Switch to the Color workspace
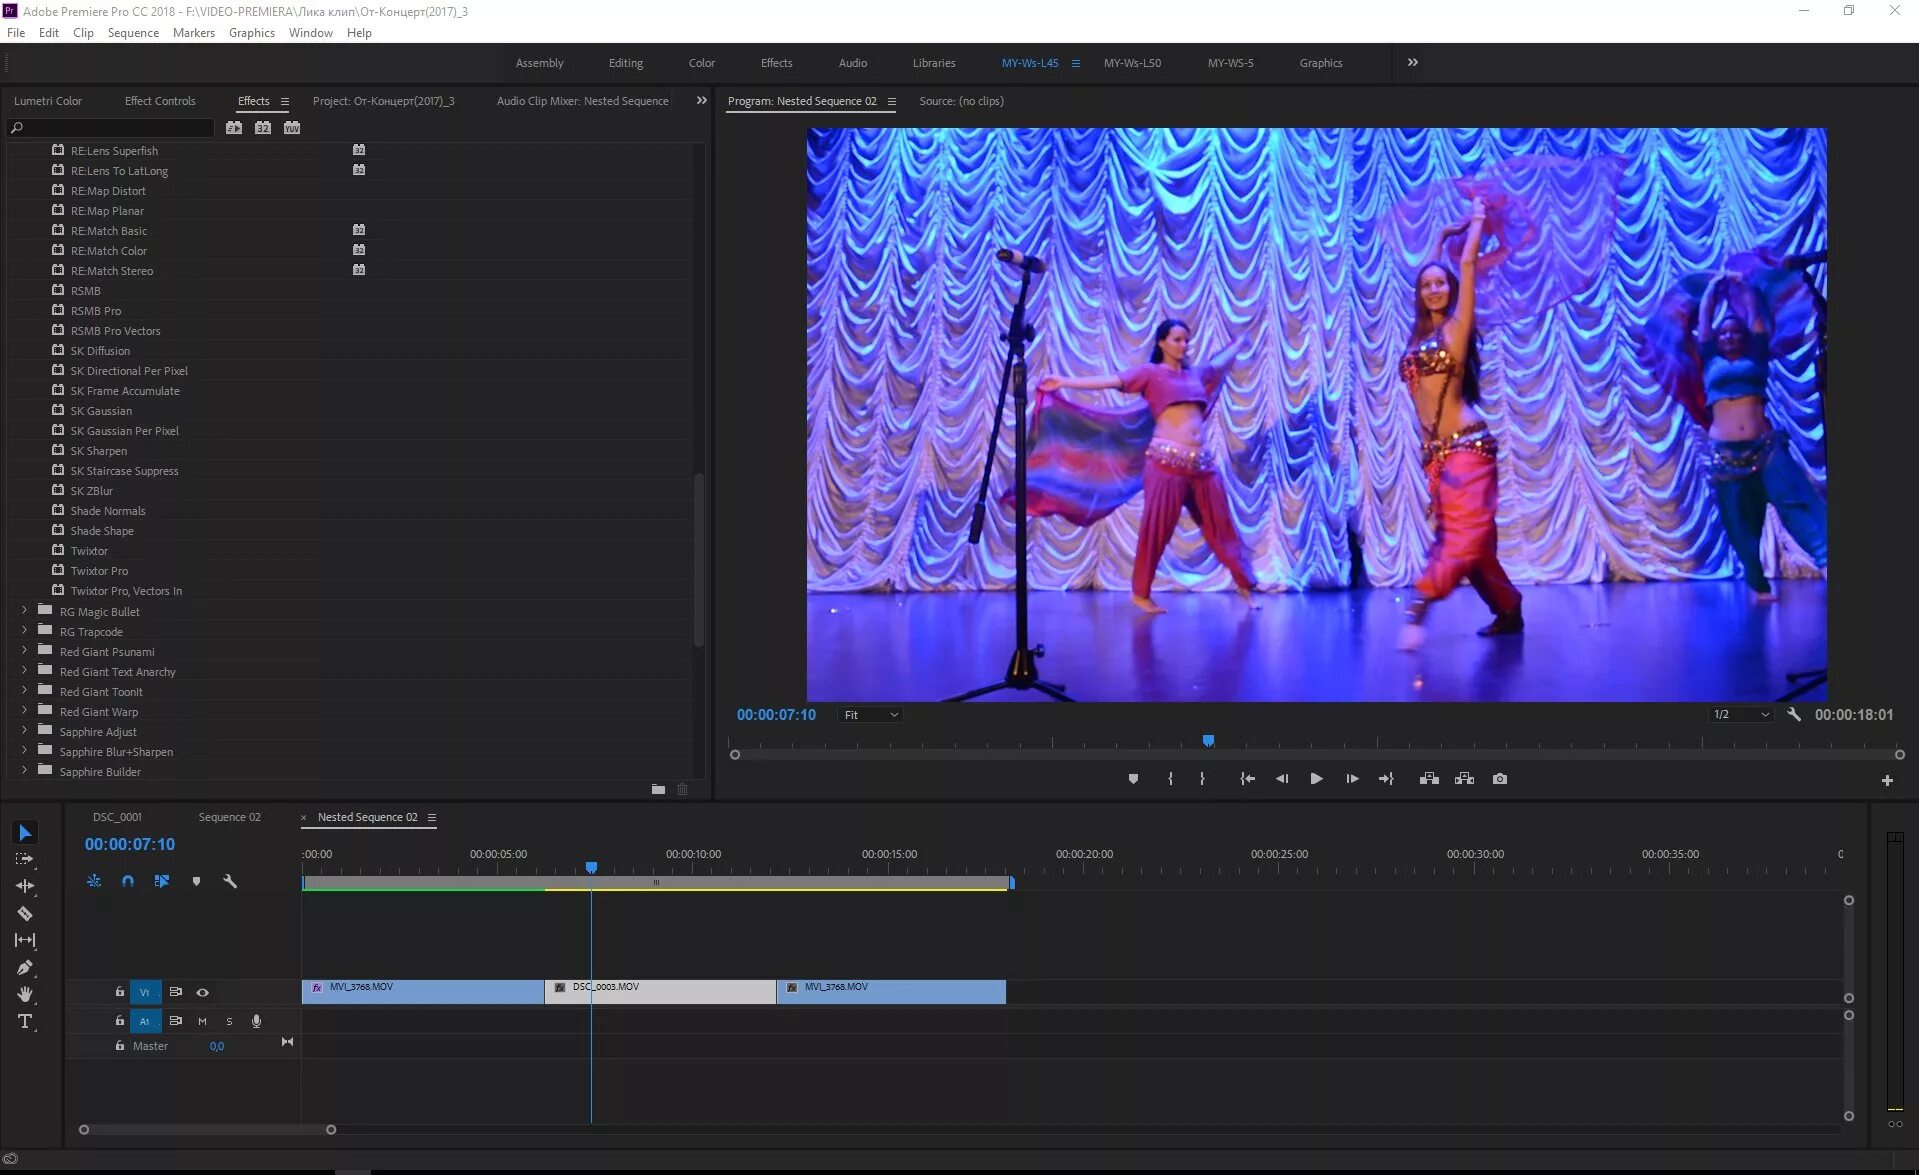The image size is (1919, 1175). pyautogui.click(x=701, y=63)
